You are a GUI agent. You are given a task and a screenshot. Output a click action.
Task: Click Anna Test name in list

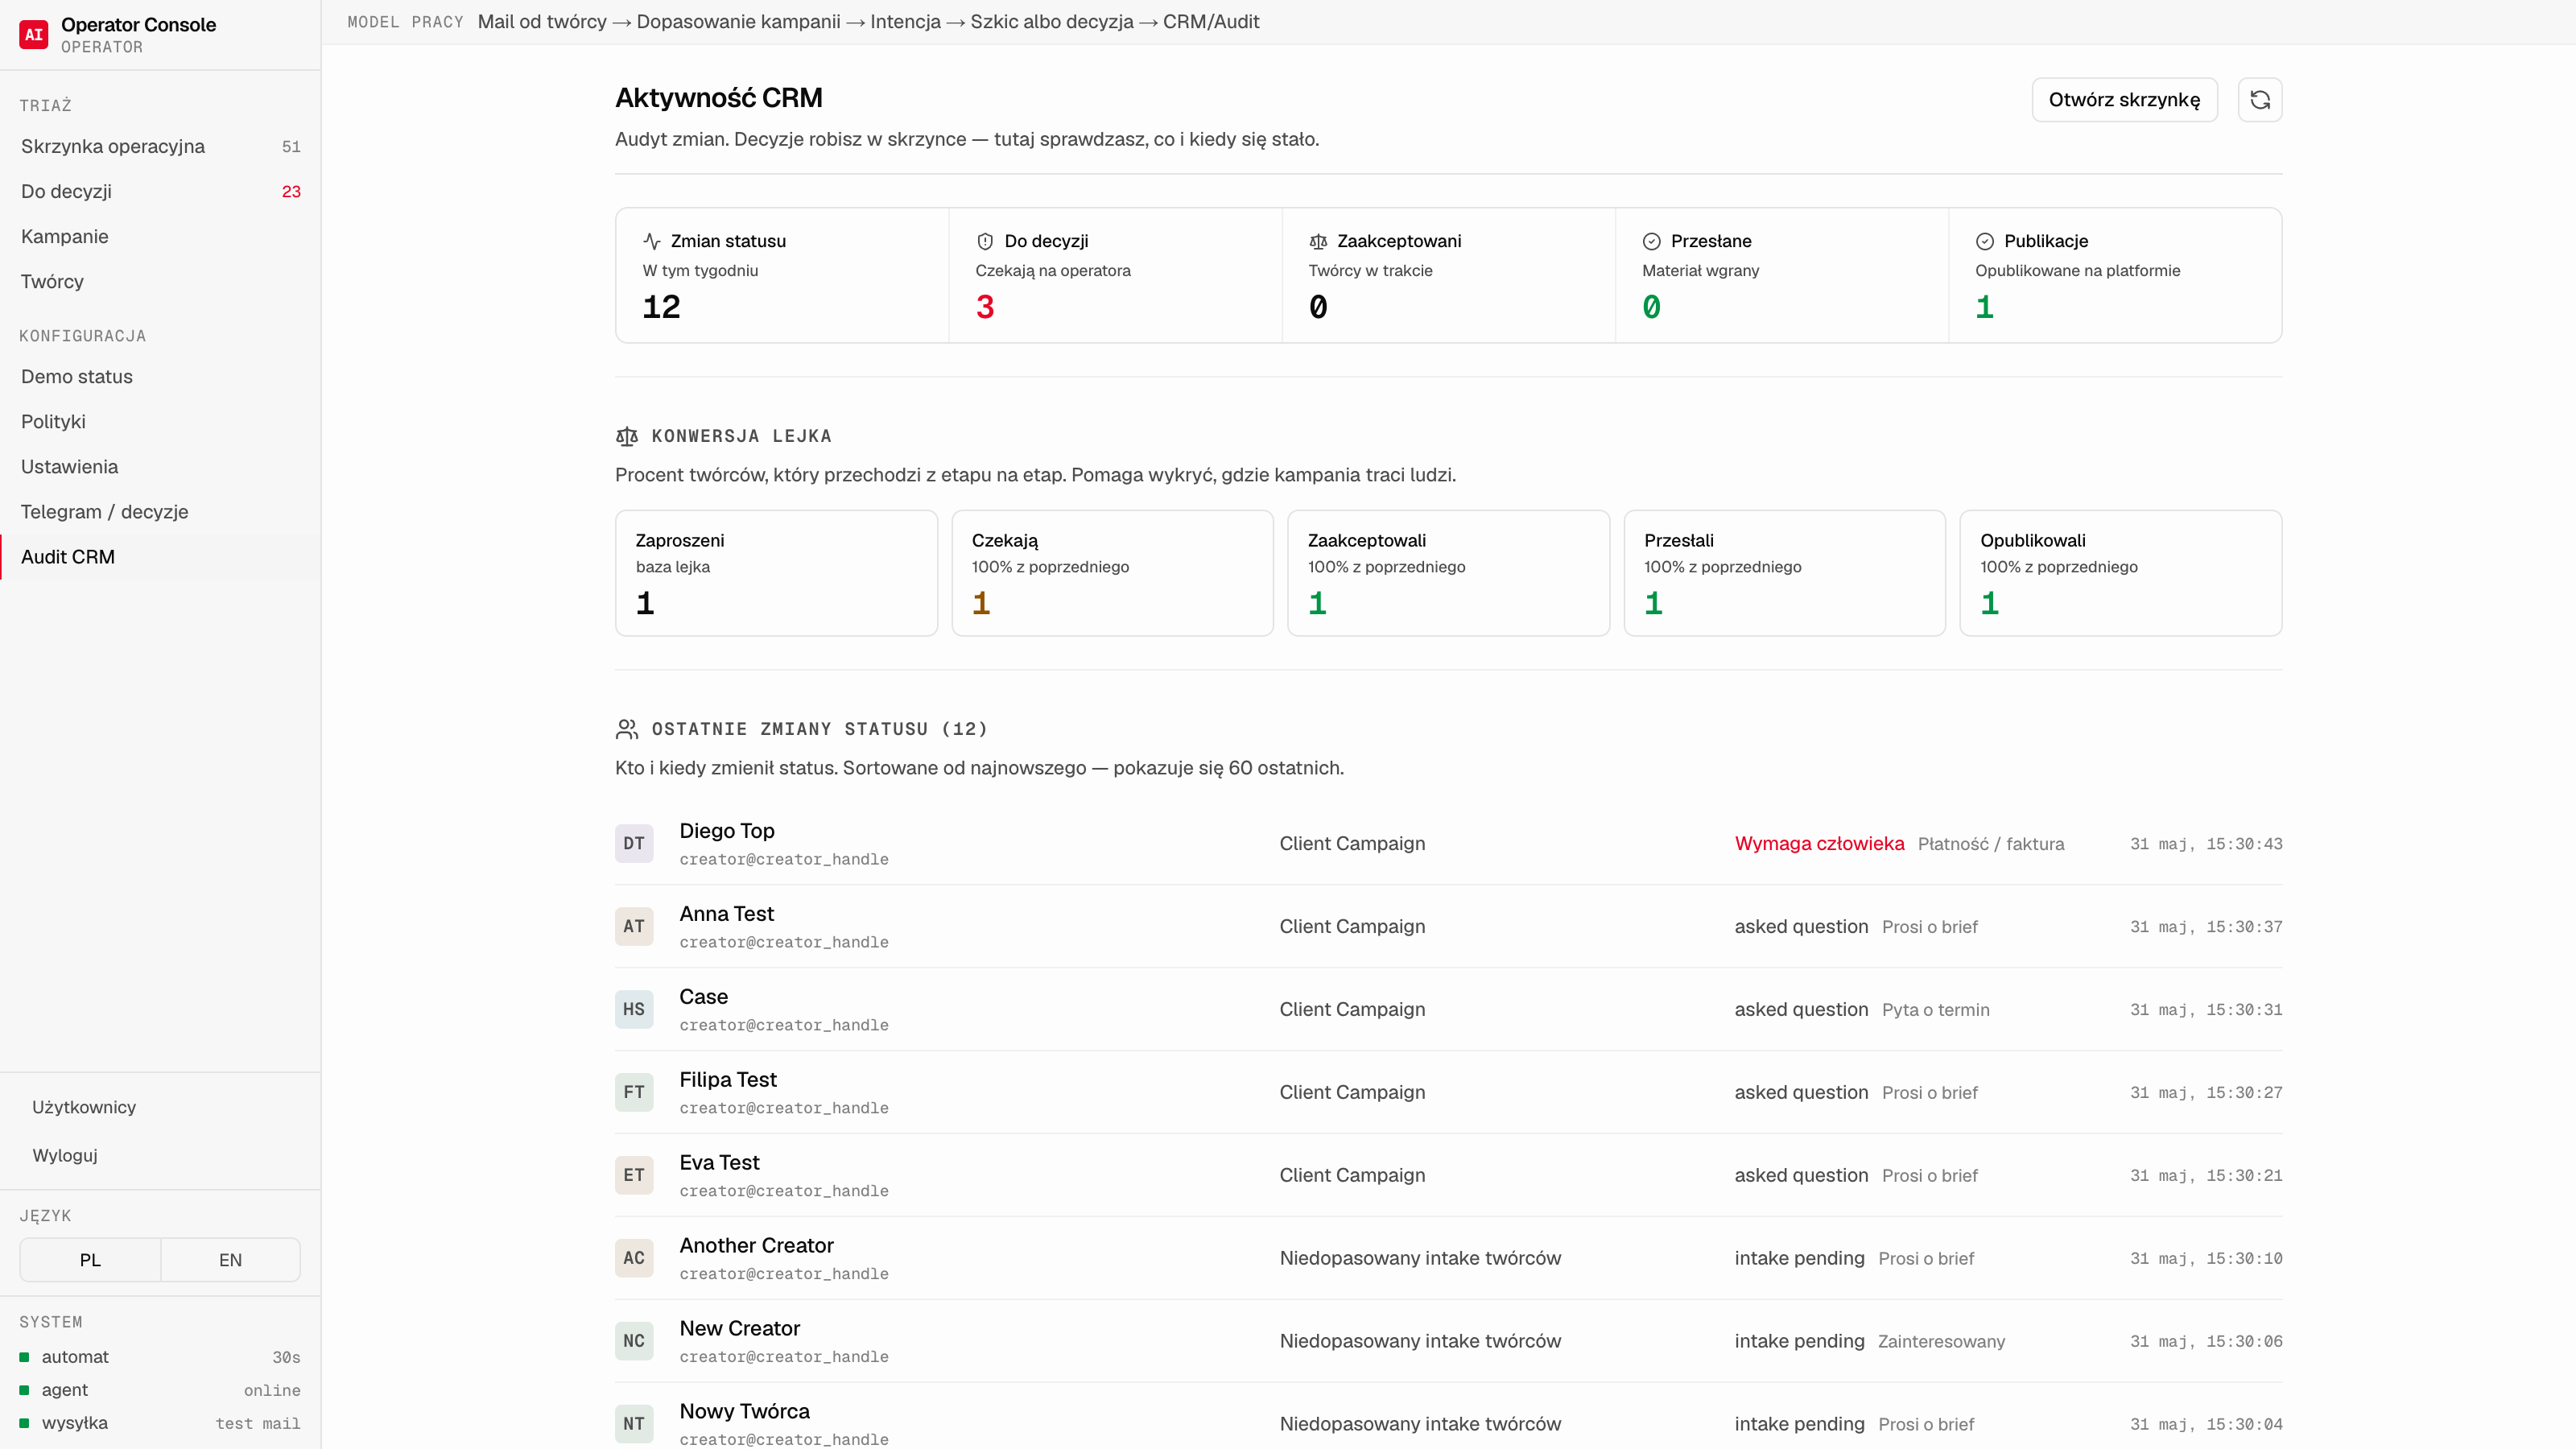click(x=726, y=913)
